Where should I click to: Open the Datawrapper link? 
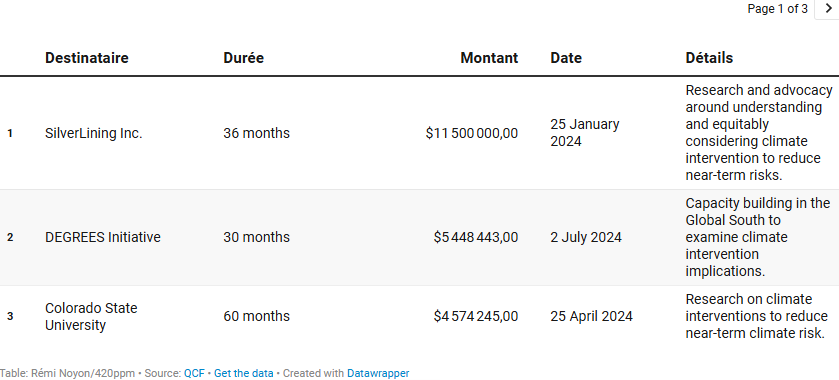(x=378, y=373)
